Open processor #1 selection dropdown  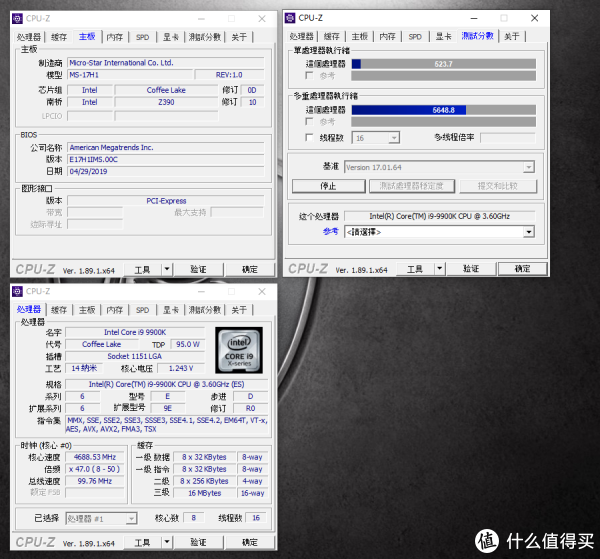101,518
